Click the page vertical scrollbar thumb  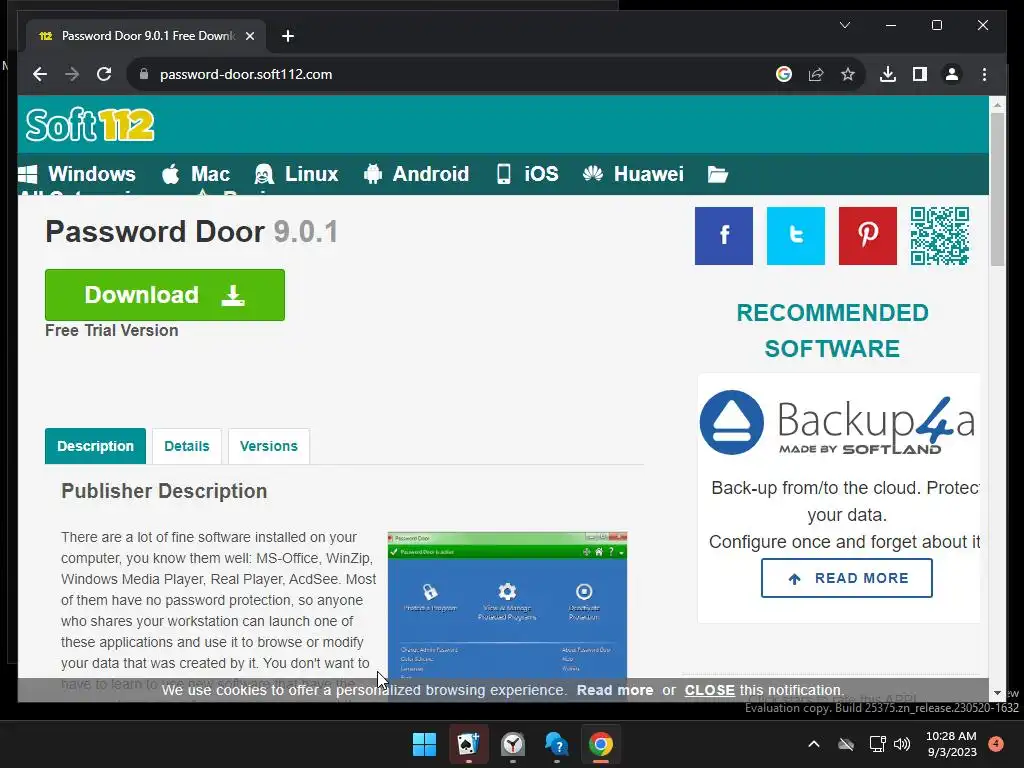pyautogui.click(x=997, y=189)
